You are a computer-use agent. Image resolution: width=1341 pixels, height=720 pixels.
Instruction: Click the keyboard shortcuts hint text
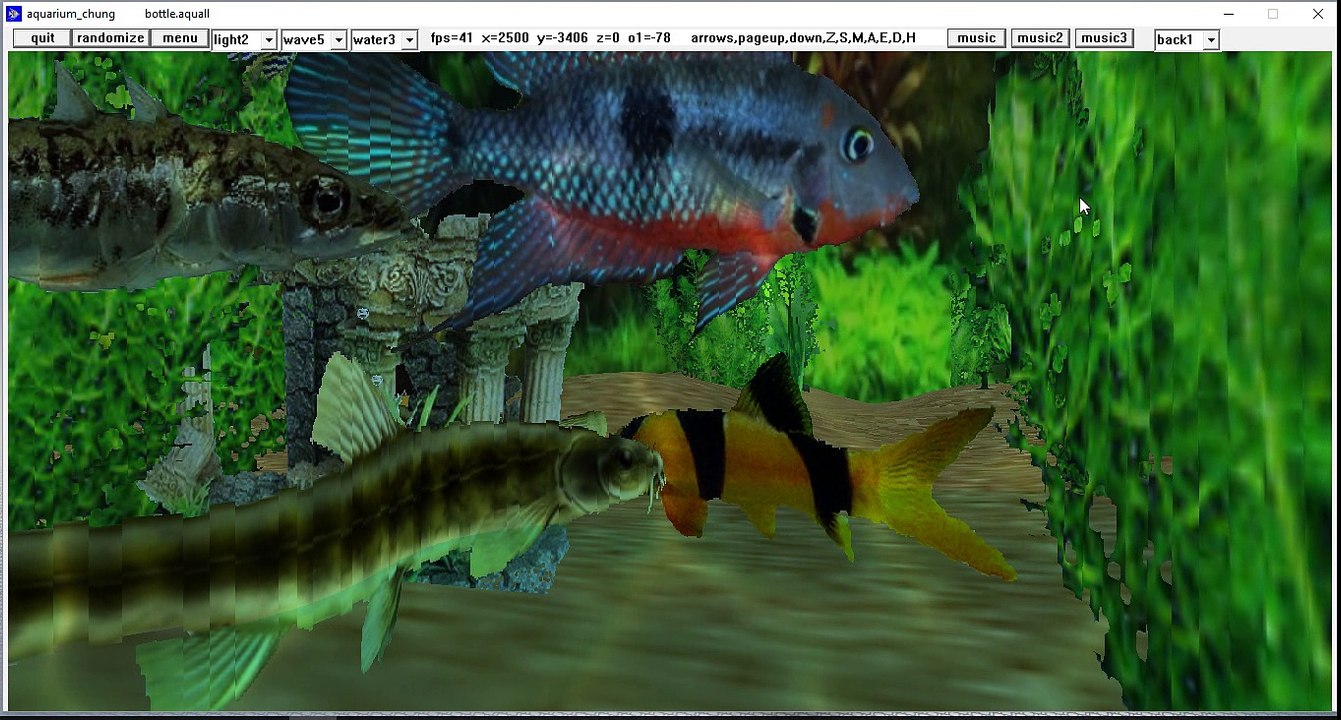[x=803, y=38]
